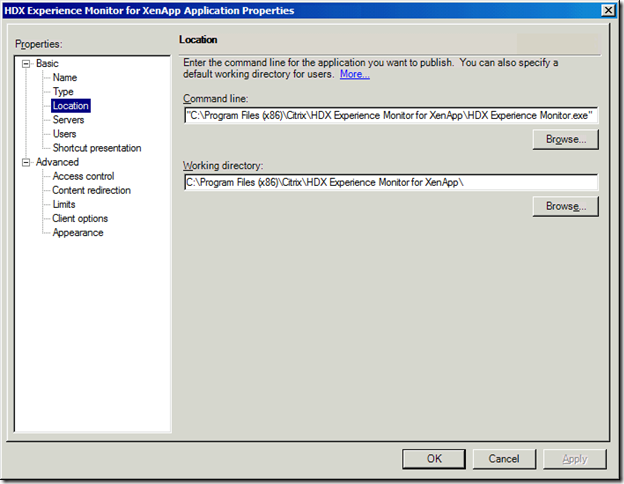Click into the Command line field
The image size is (624, 484).
[391, 115]
